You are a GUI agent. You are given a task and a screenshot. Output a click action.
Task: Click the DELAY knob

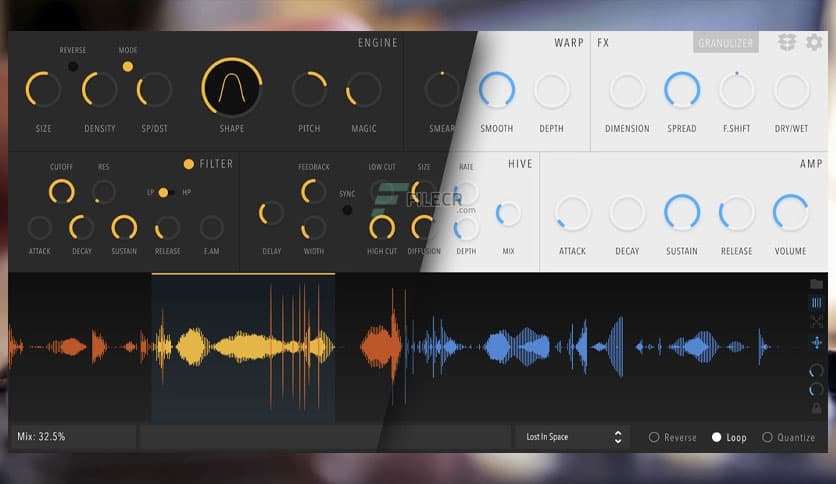271,213
